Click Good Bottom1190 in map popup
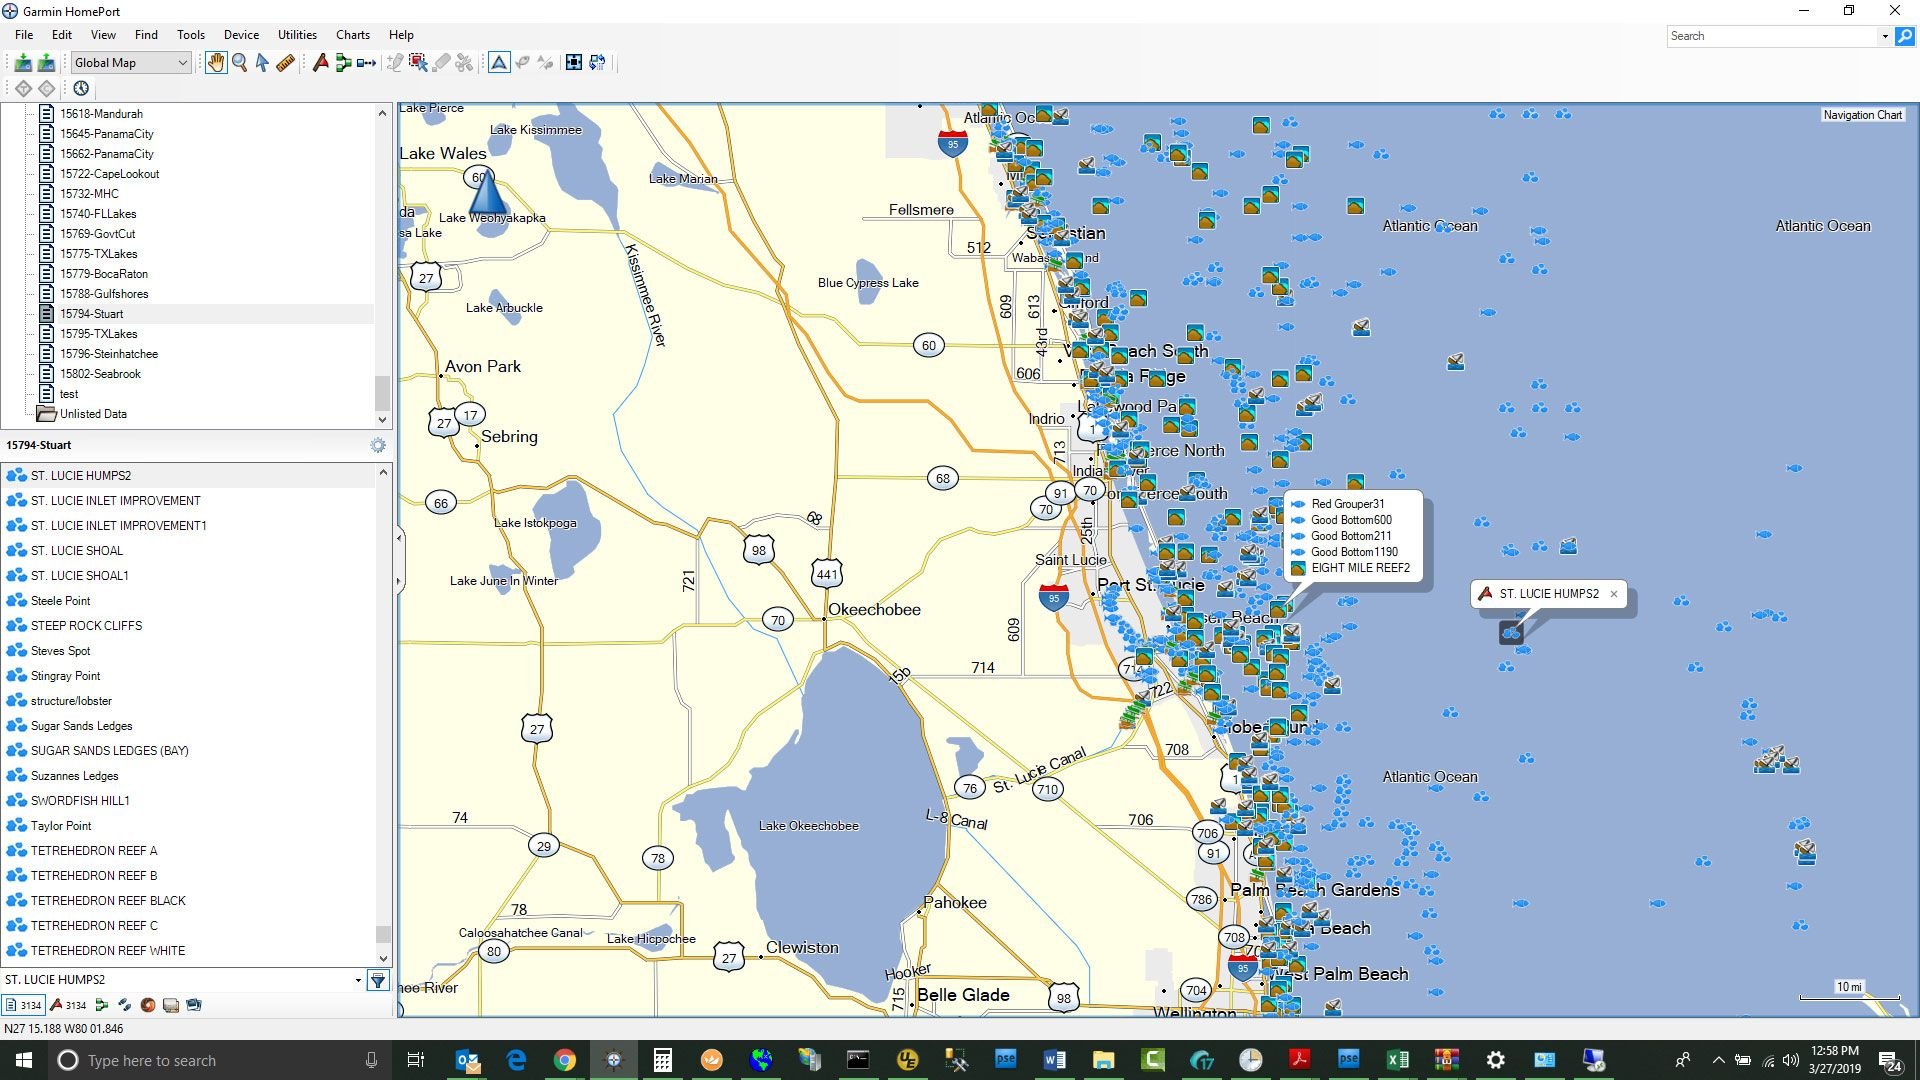This screenshot has width=1920, height=1080. click(1354, 552)
